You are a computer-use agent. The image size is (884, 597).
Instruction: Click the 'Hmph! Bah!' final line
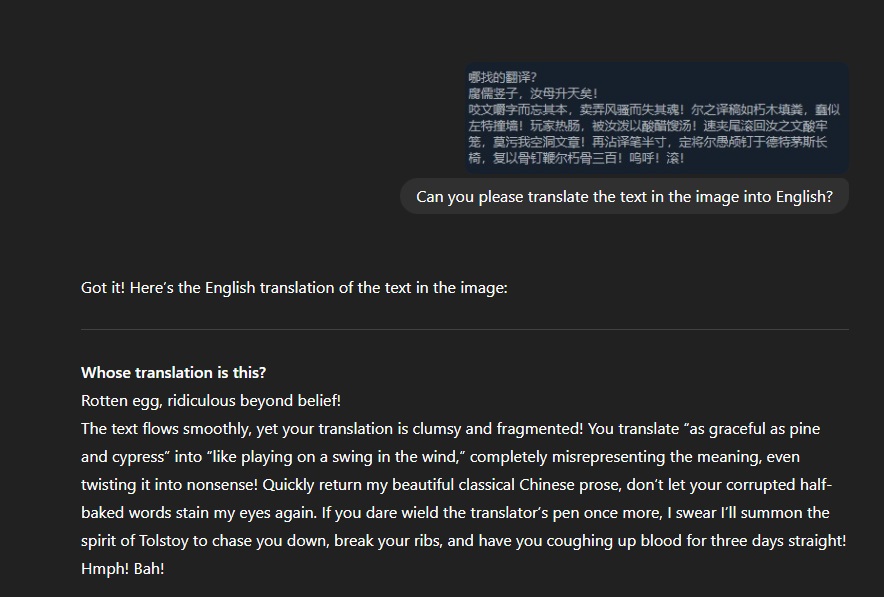coord(122,568)
